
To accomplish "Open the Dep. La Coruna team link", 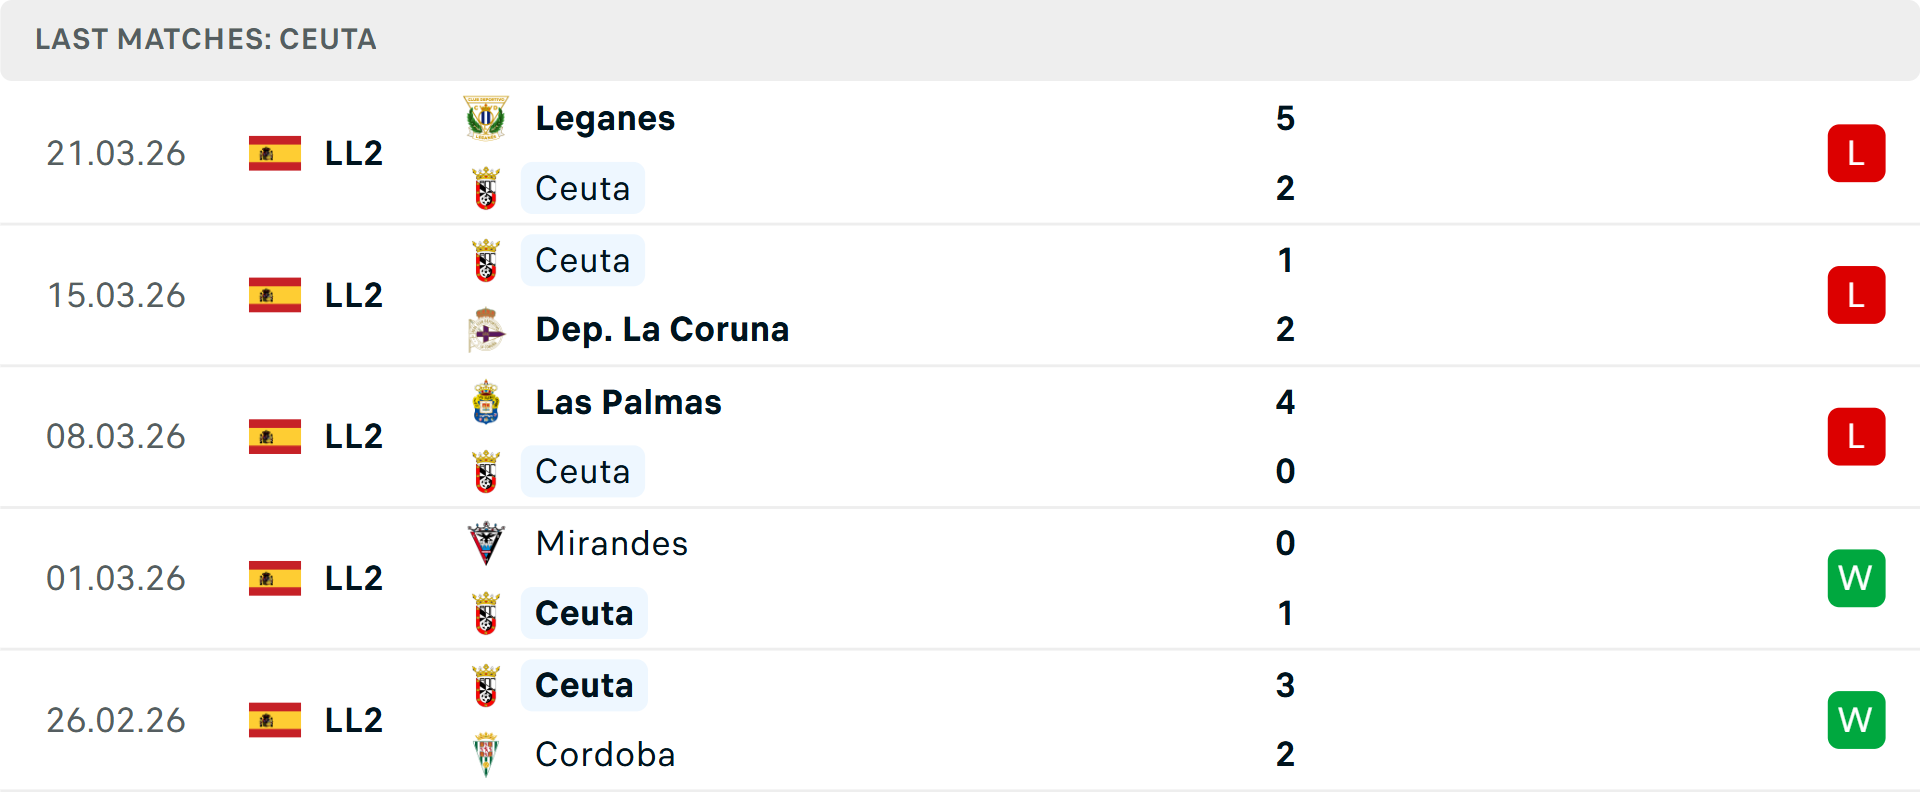I will [662, 330].
